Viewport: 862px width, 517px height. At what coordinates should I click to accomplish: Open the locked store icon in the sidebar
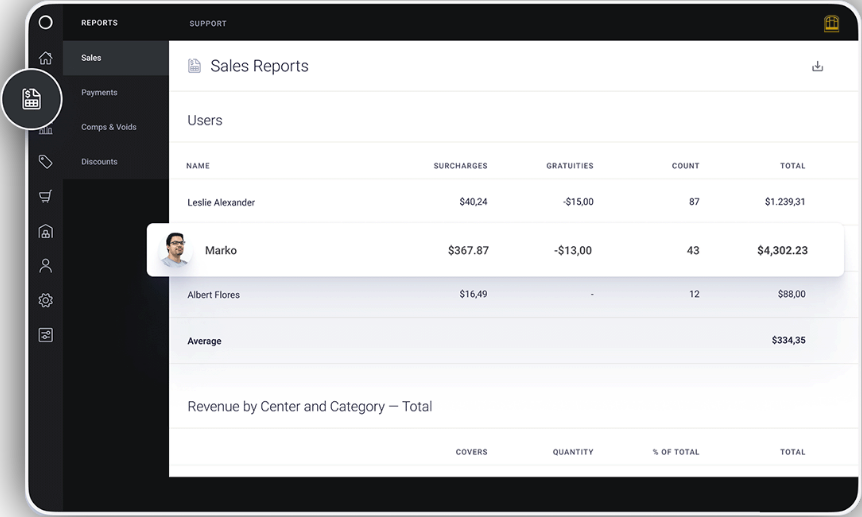(46, 231)
